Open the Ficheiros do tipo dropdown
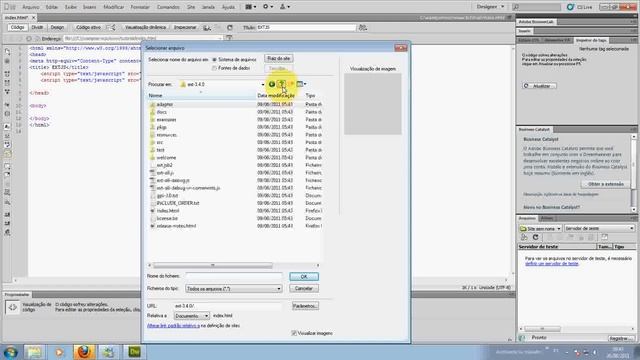The width and height of the screenshot is (640, 360). click(233, 289)
